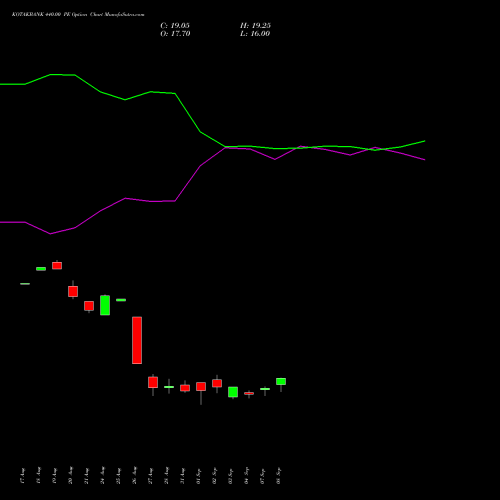Click the green candle for 03 Sep
The width and height of the screenshot is (500, 500).
click(x=233, y=392)
